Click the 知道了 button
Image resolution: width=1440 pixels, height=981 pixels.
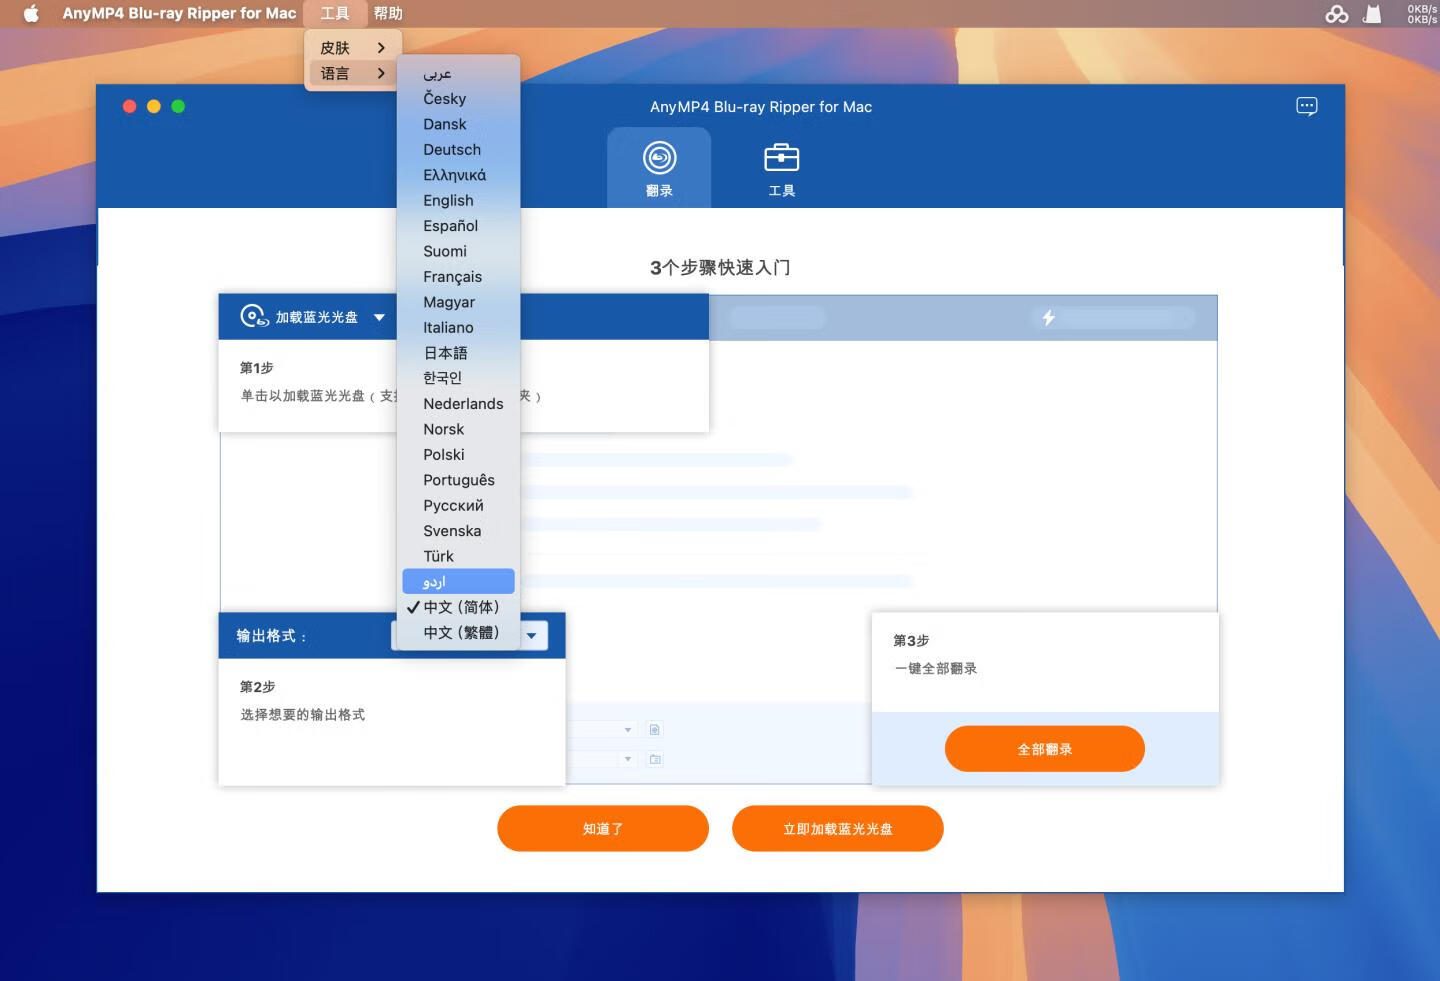(x=603, y=829)
